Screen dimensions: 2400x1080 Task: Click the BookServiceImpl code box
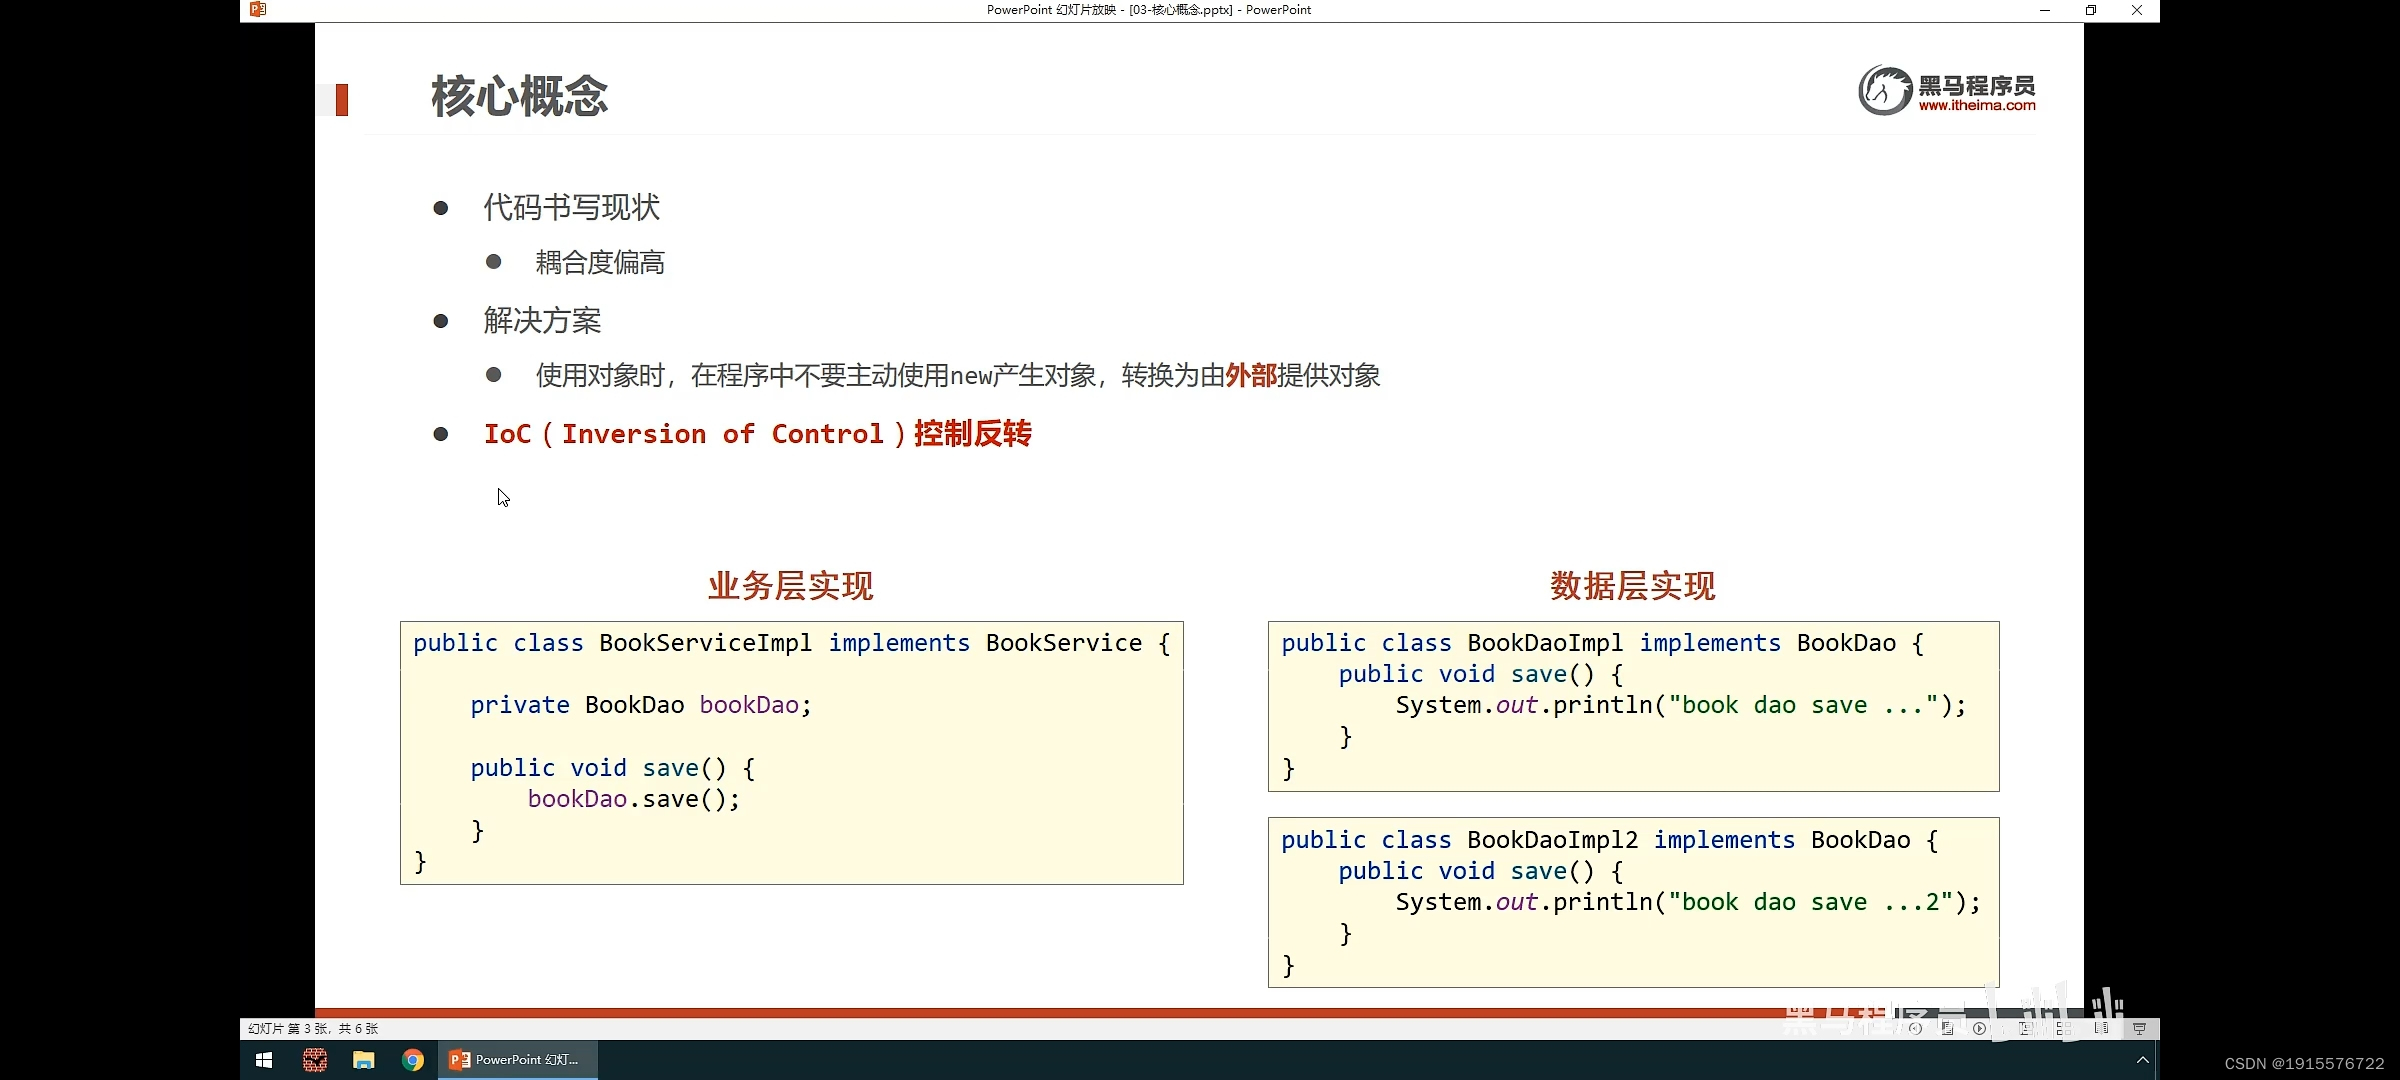point(791,752)
